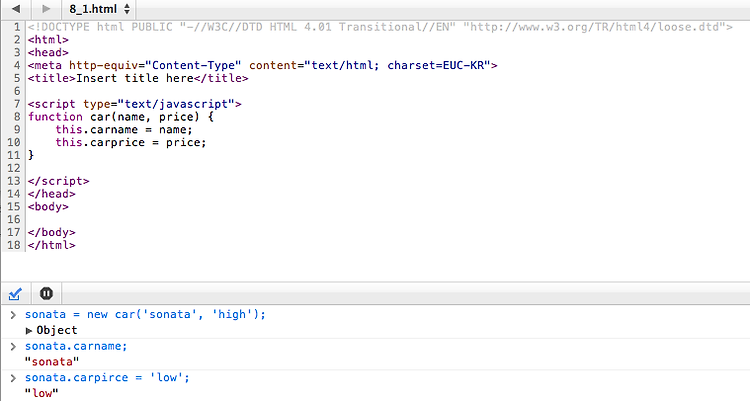Click the console output "sonata" string
750x401 pixels.
pos(52,362)
